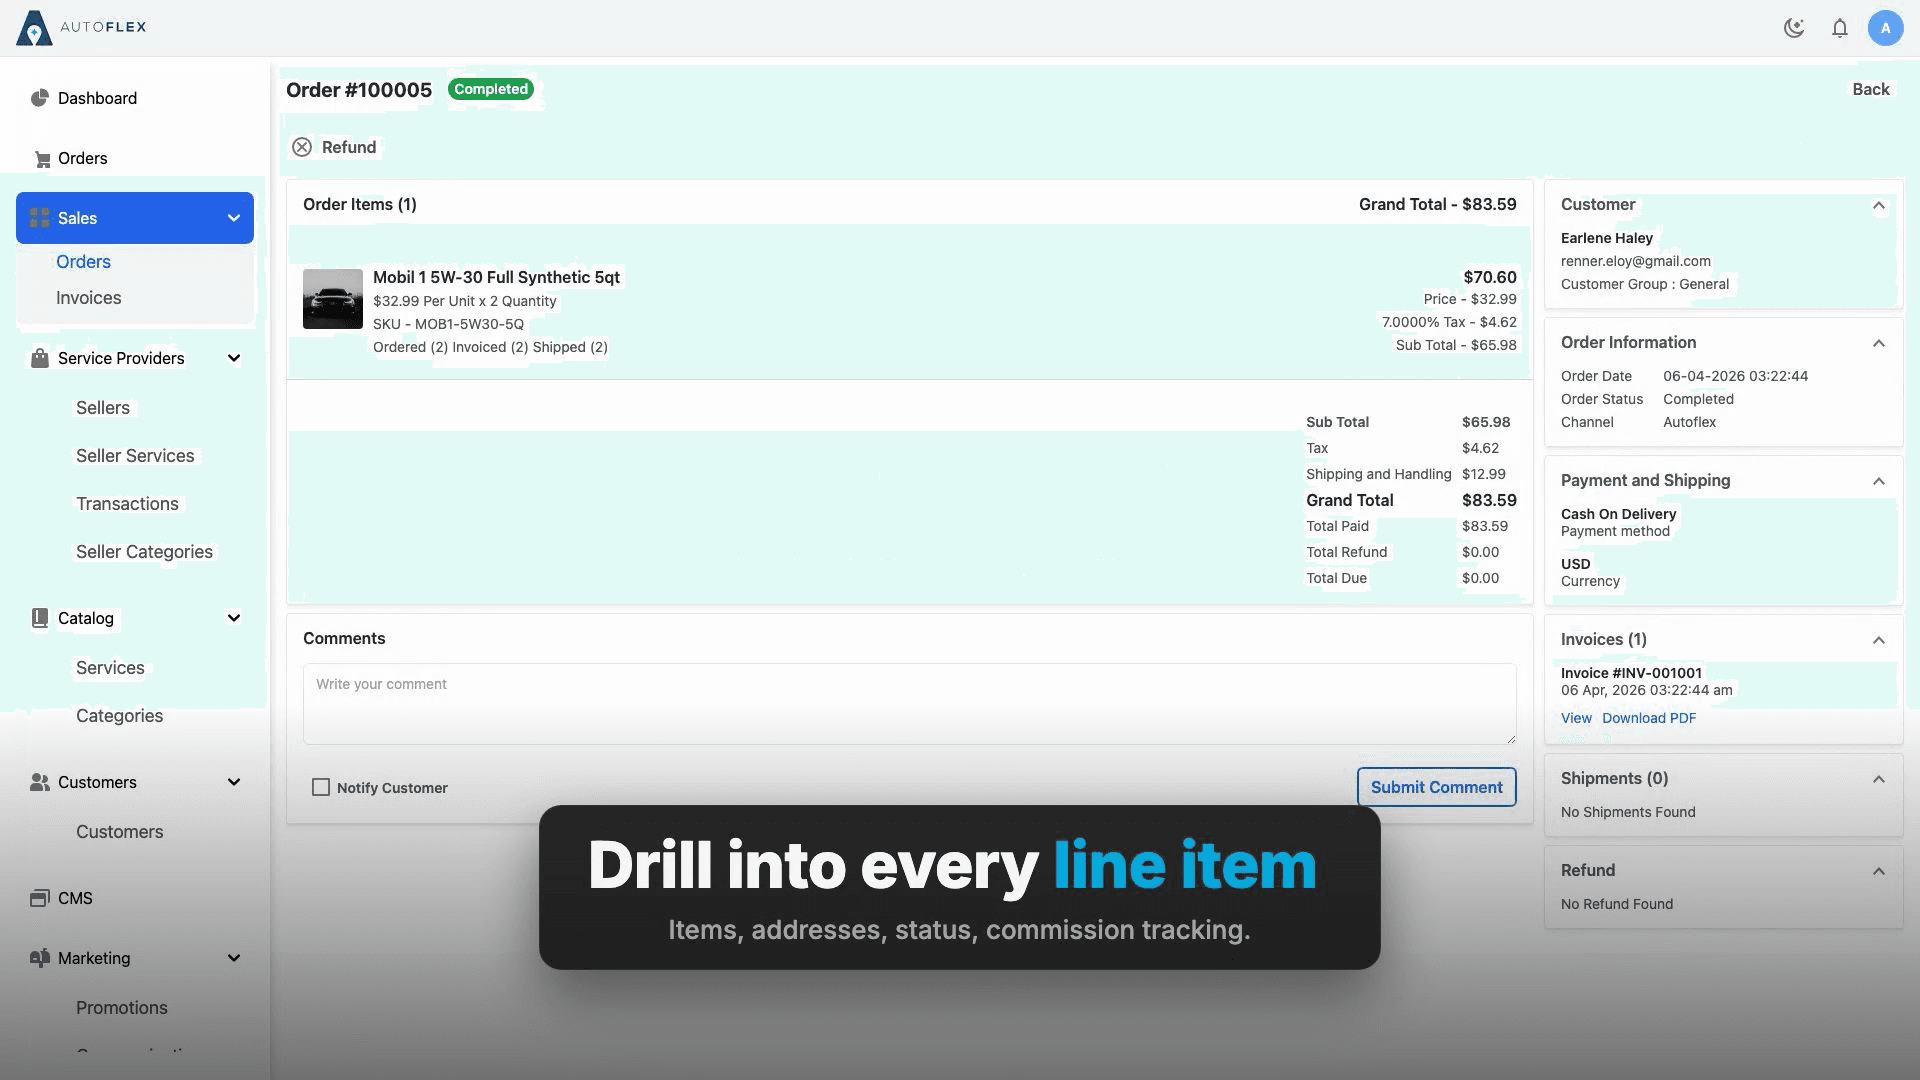Screen dimensions: 1920x1080
Task: Collapse the Customer panel chevron
Action: click(1879, 205)
